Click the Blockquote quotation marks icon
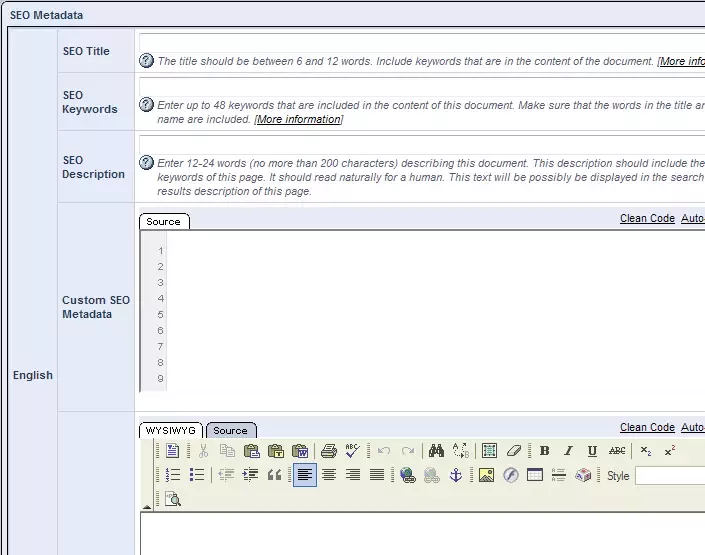 274,475
